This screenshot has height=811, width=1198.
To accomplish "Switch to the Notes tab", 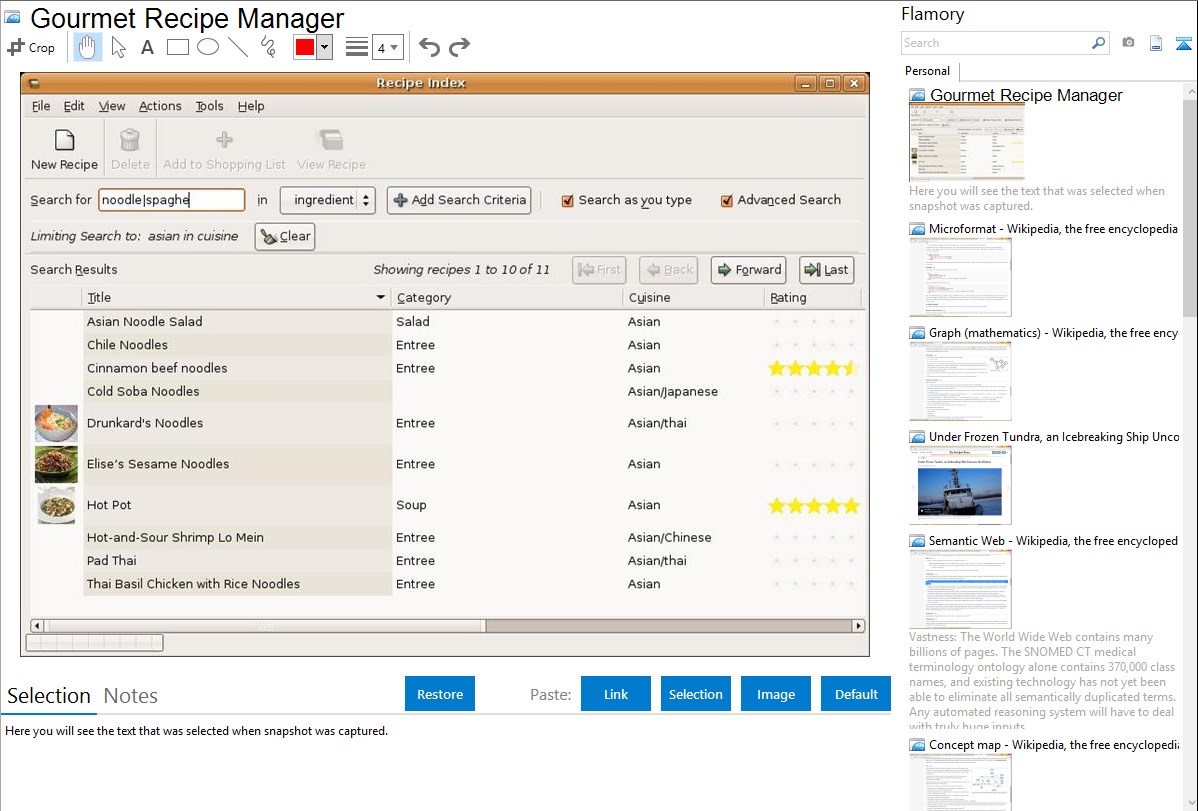I will pos(131,696).
